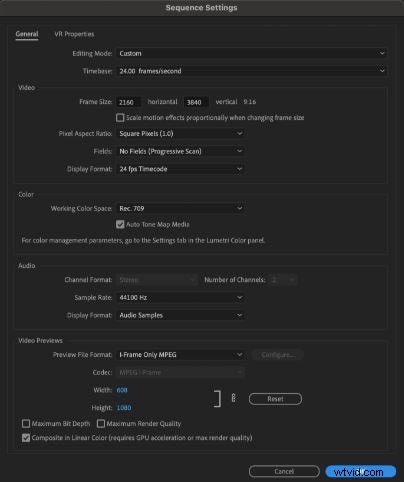Open the Preview File Format dropdown
This screenshot has height=482, width=404.
(x=180, y=355)
